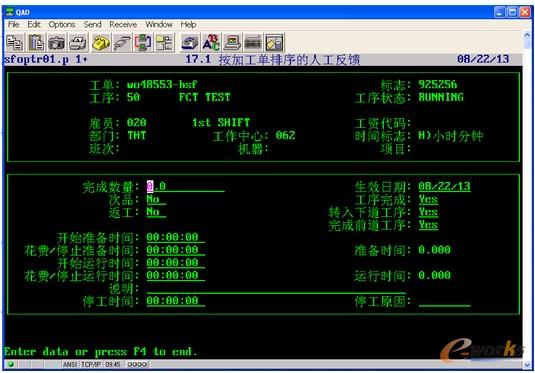
Task: Click the ANSI status bar entry
Action: pos(70,364)
